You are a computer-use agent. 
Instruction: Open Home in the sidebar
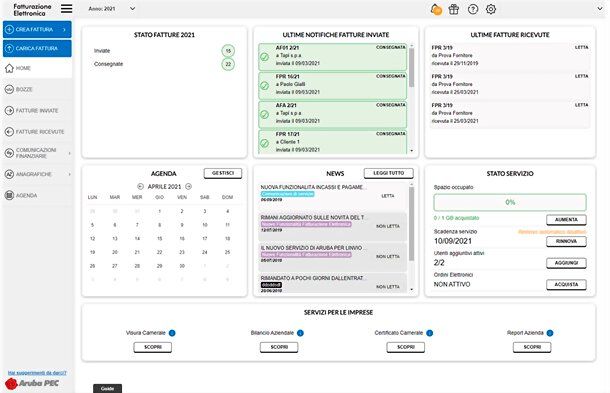click(x=37, y=68)
